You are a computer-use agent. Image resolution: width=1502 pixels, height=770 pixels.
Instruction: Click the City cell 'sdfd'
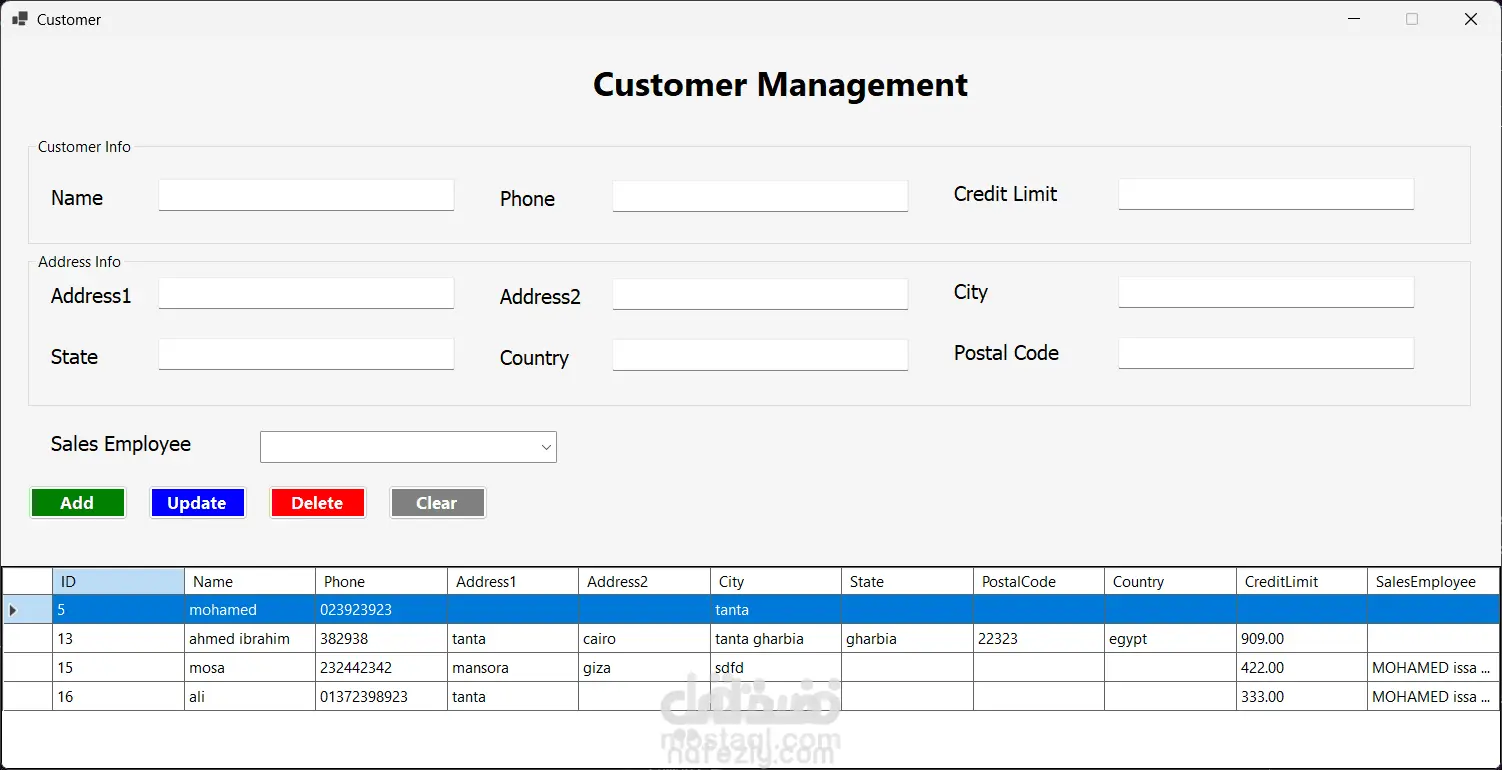(776, 668)
